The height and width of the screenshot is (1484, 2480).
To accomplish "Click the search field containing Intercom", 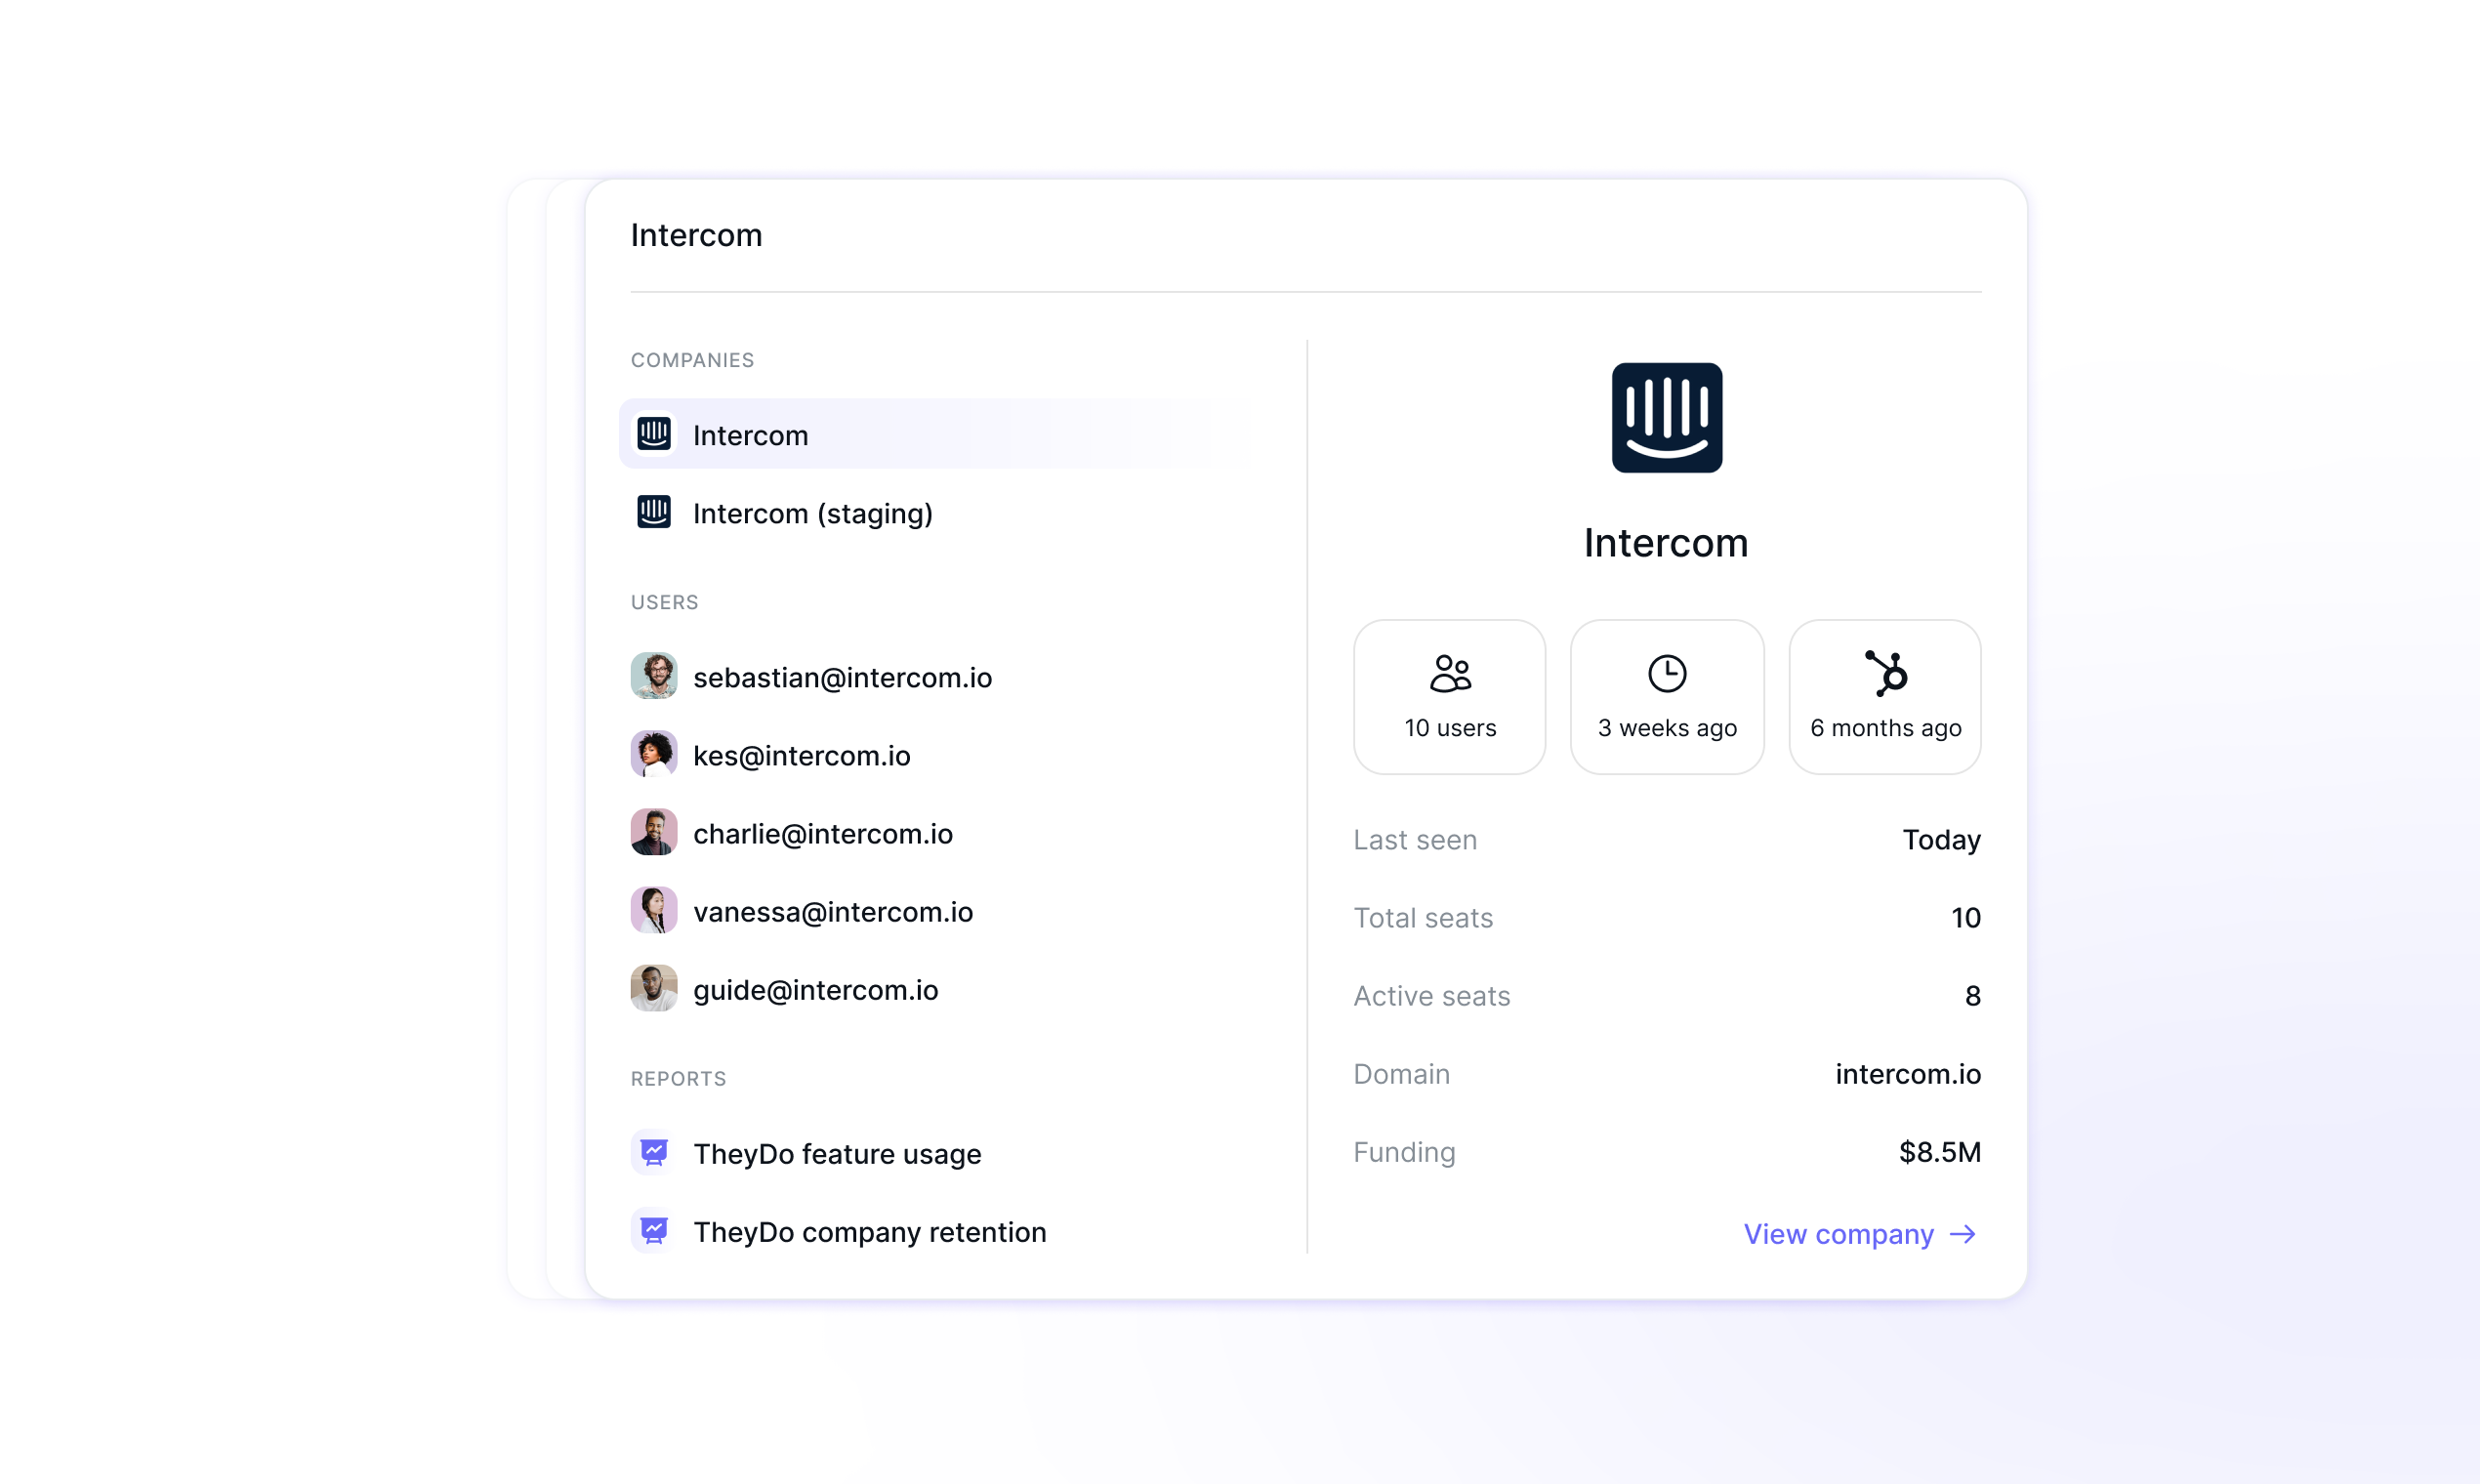I will point(1305,236).
